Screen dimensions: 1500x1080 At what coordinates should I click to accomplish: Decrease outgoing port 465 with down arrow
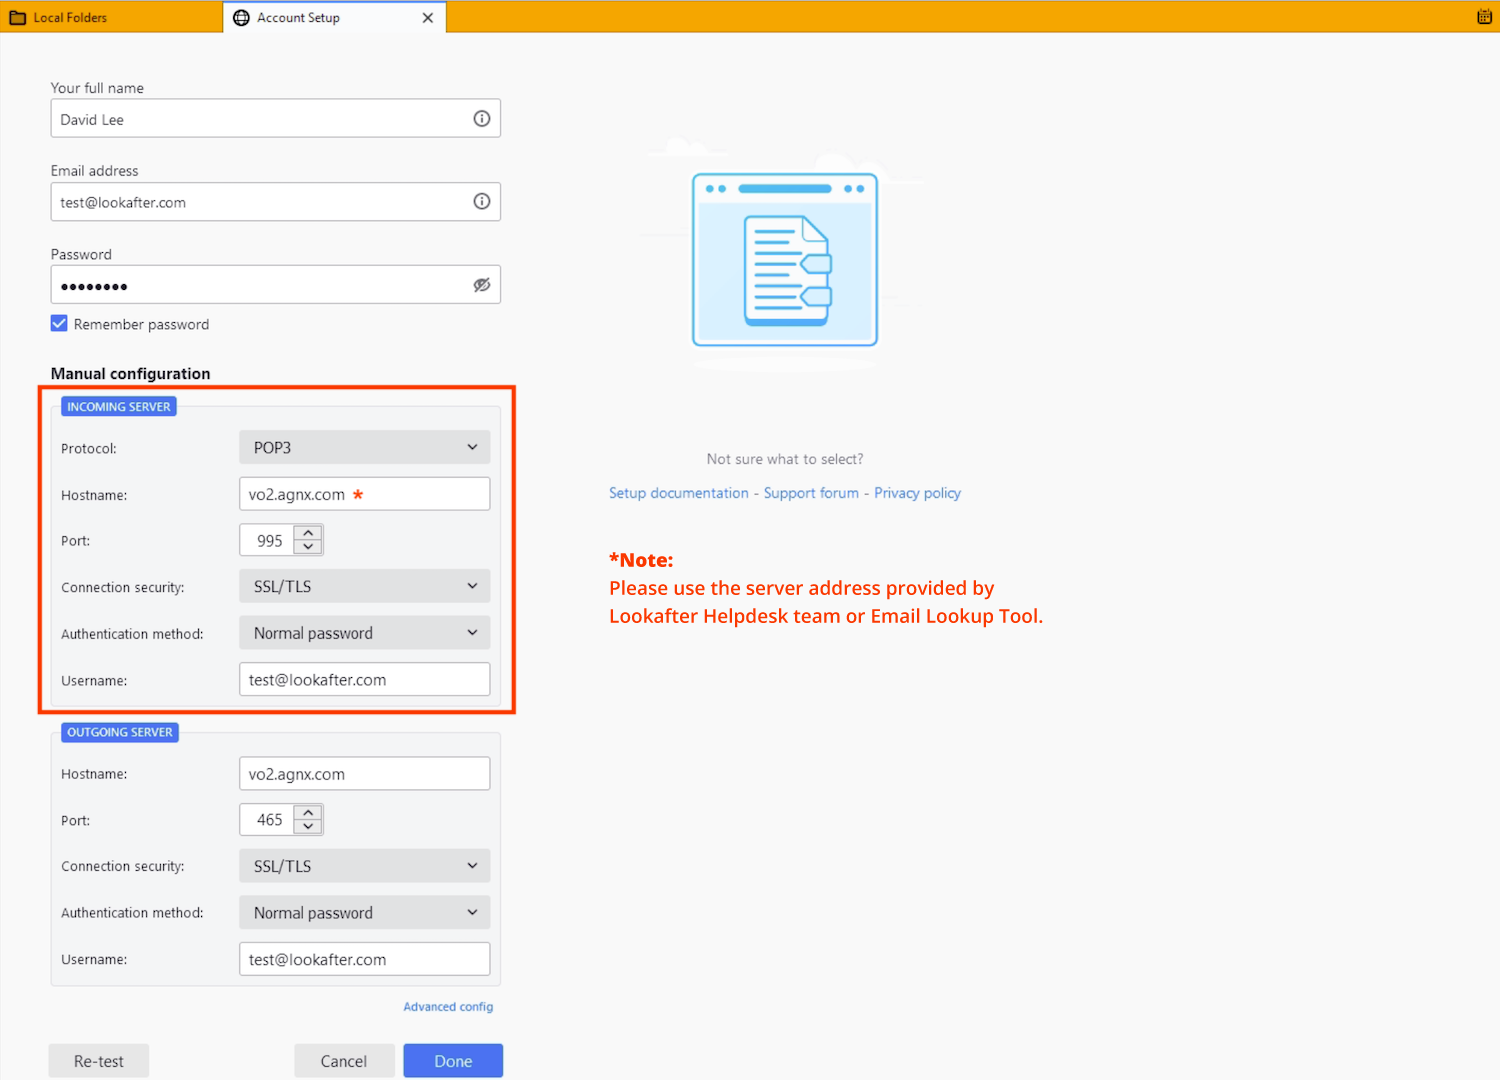pyautogui.click(x=309, y=827)
